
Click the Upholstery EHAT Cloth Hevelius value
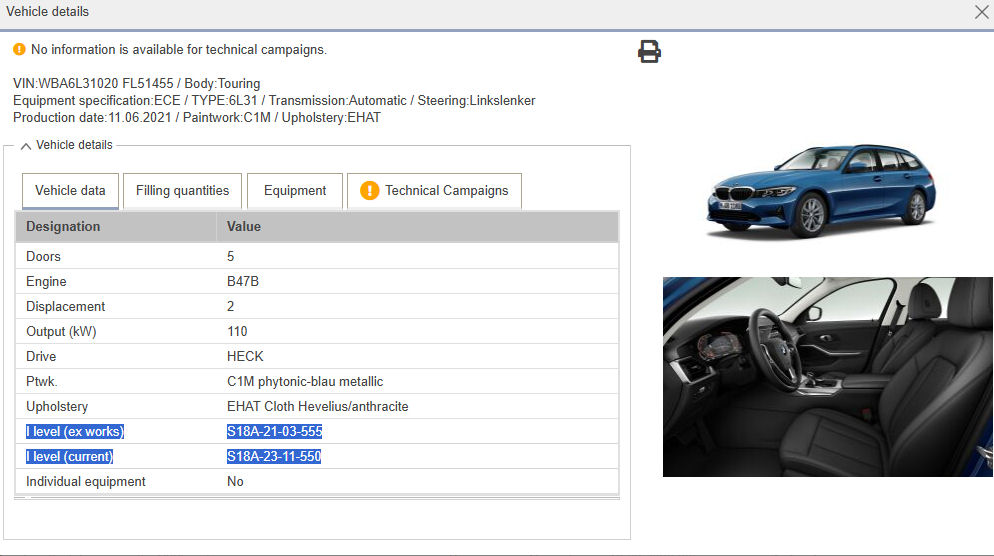coord(317,406)
